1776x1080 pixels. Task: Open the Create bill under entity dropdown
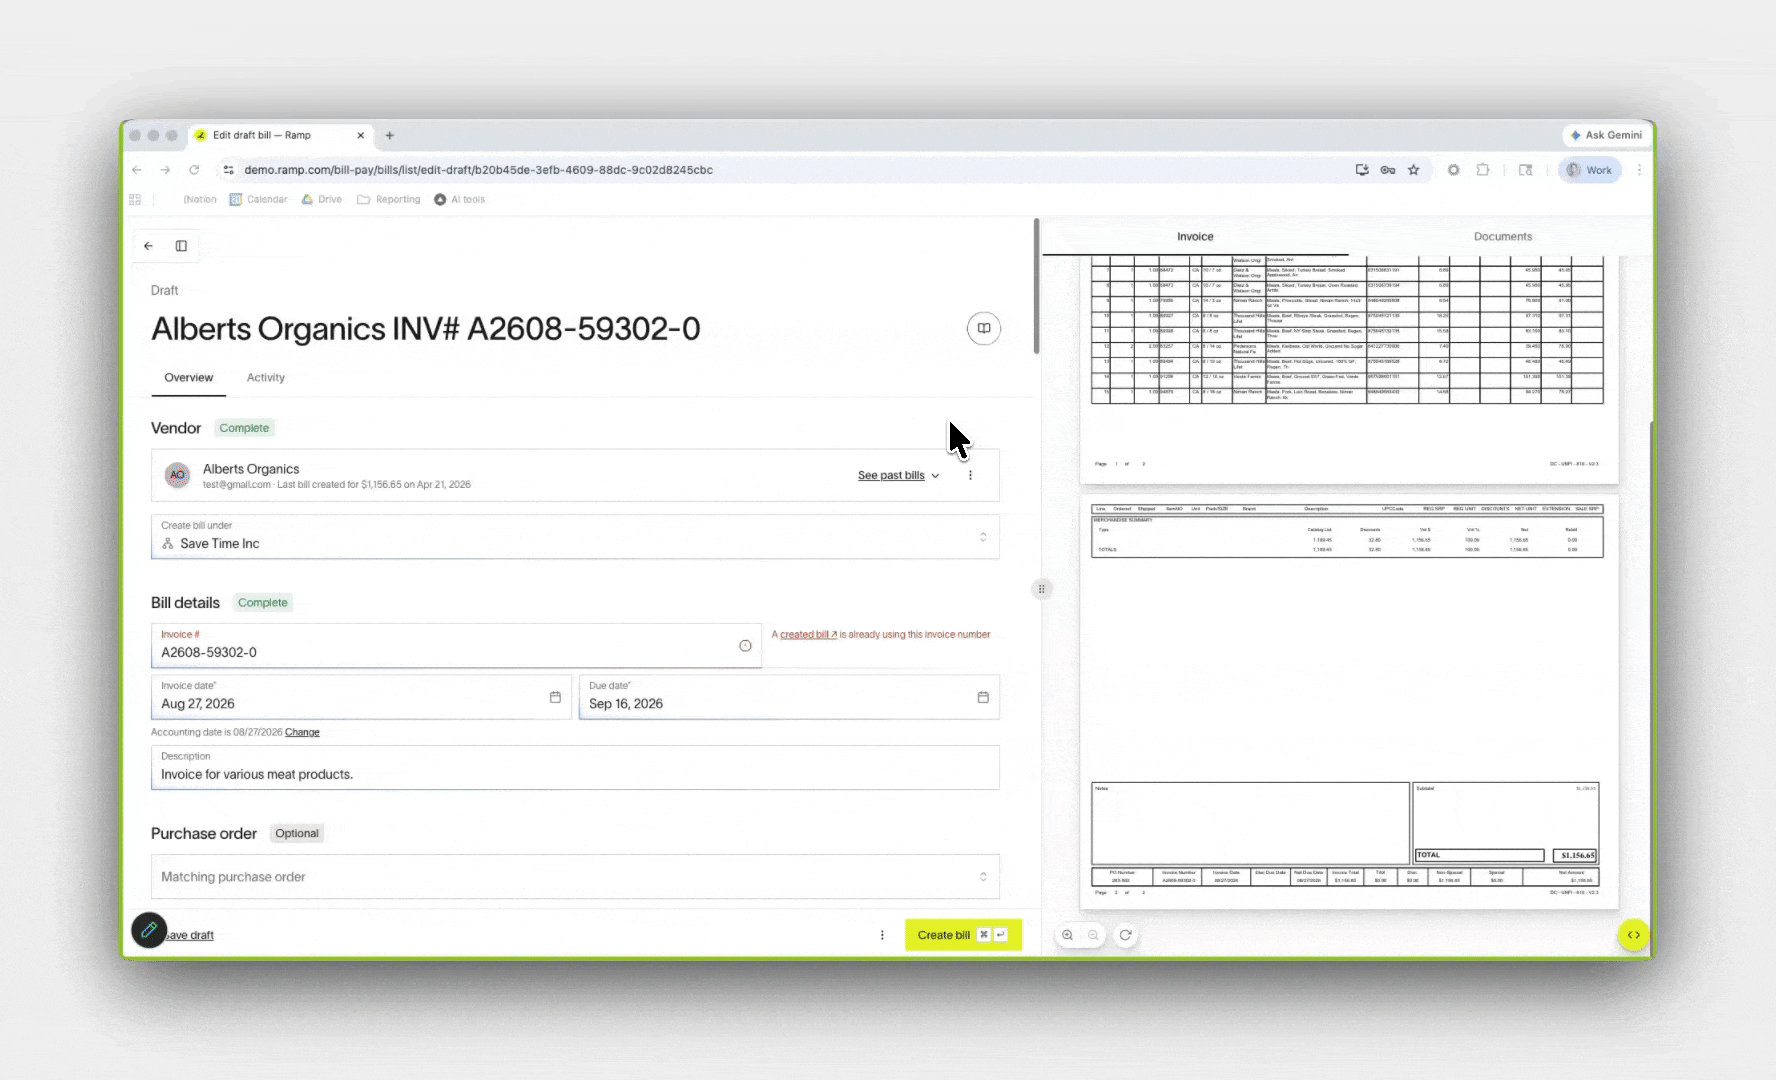tap(575, 537)
